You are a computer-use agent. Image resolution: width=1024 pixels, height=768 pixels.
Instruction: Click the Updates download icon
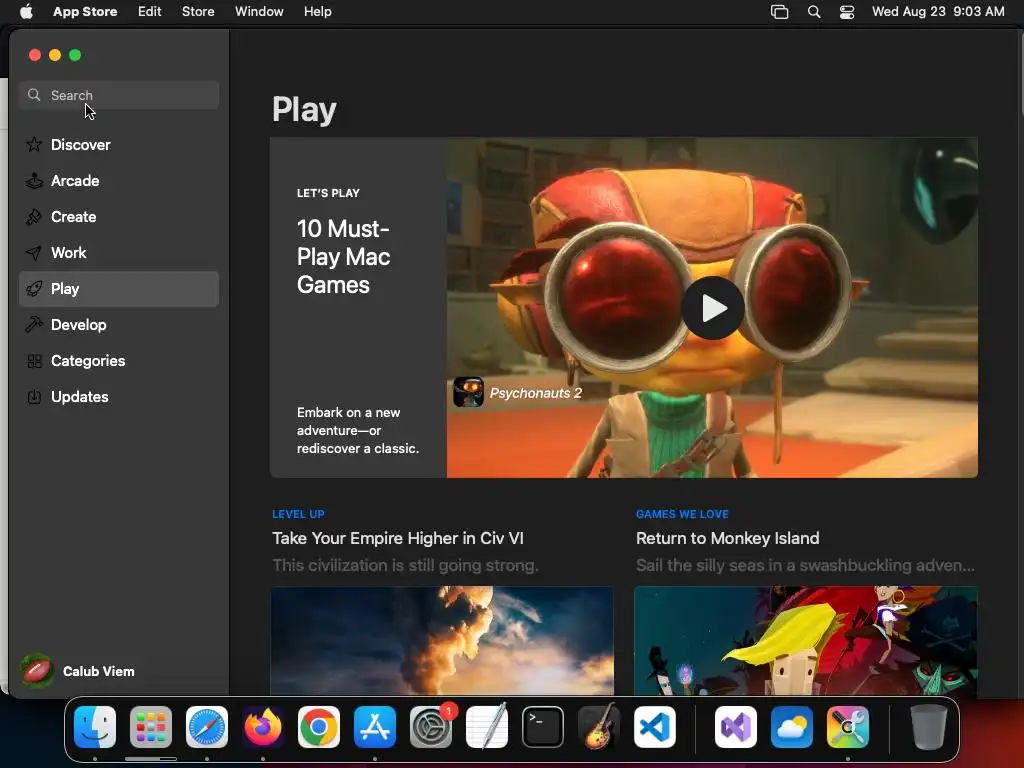(34, 396)
